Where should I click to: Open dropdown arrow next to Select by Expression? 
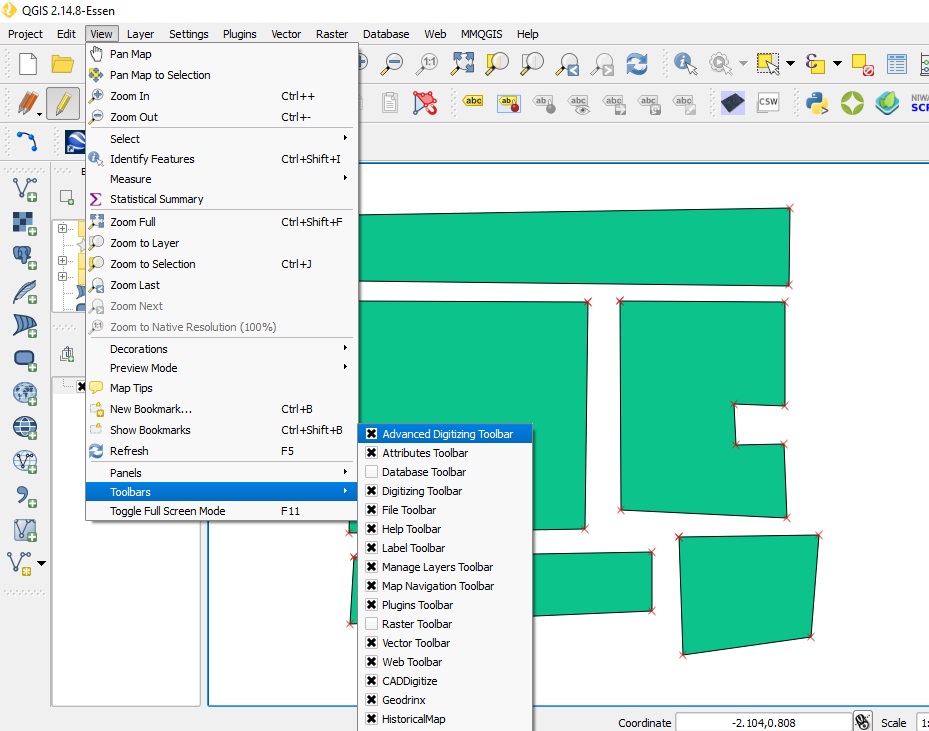(x=837, y=63)
